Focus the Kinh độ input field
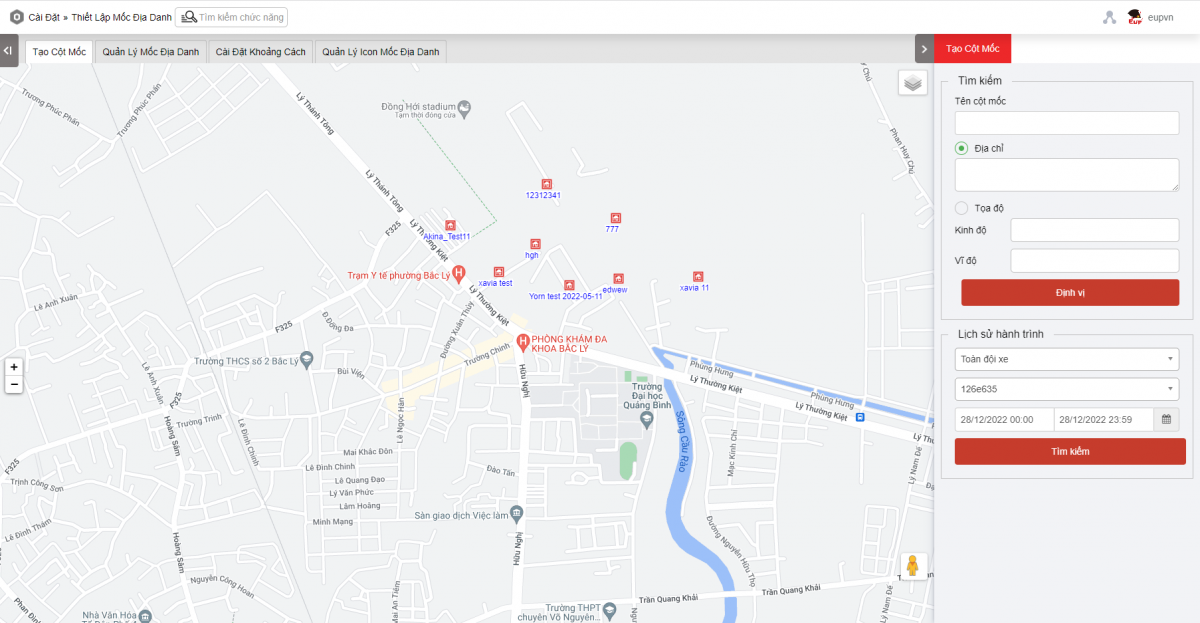Image resolution: width=1200 pixels, height=623 pixels. (x=1095, y=230)
